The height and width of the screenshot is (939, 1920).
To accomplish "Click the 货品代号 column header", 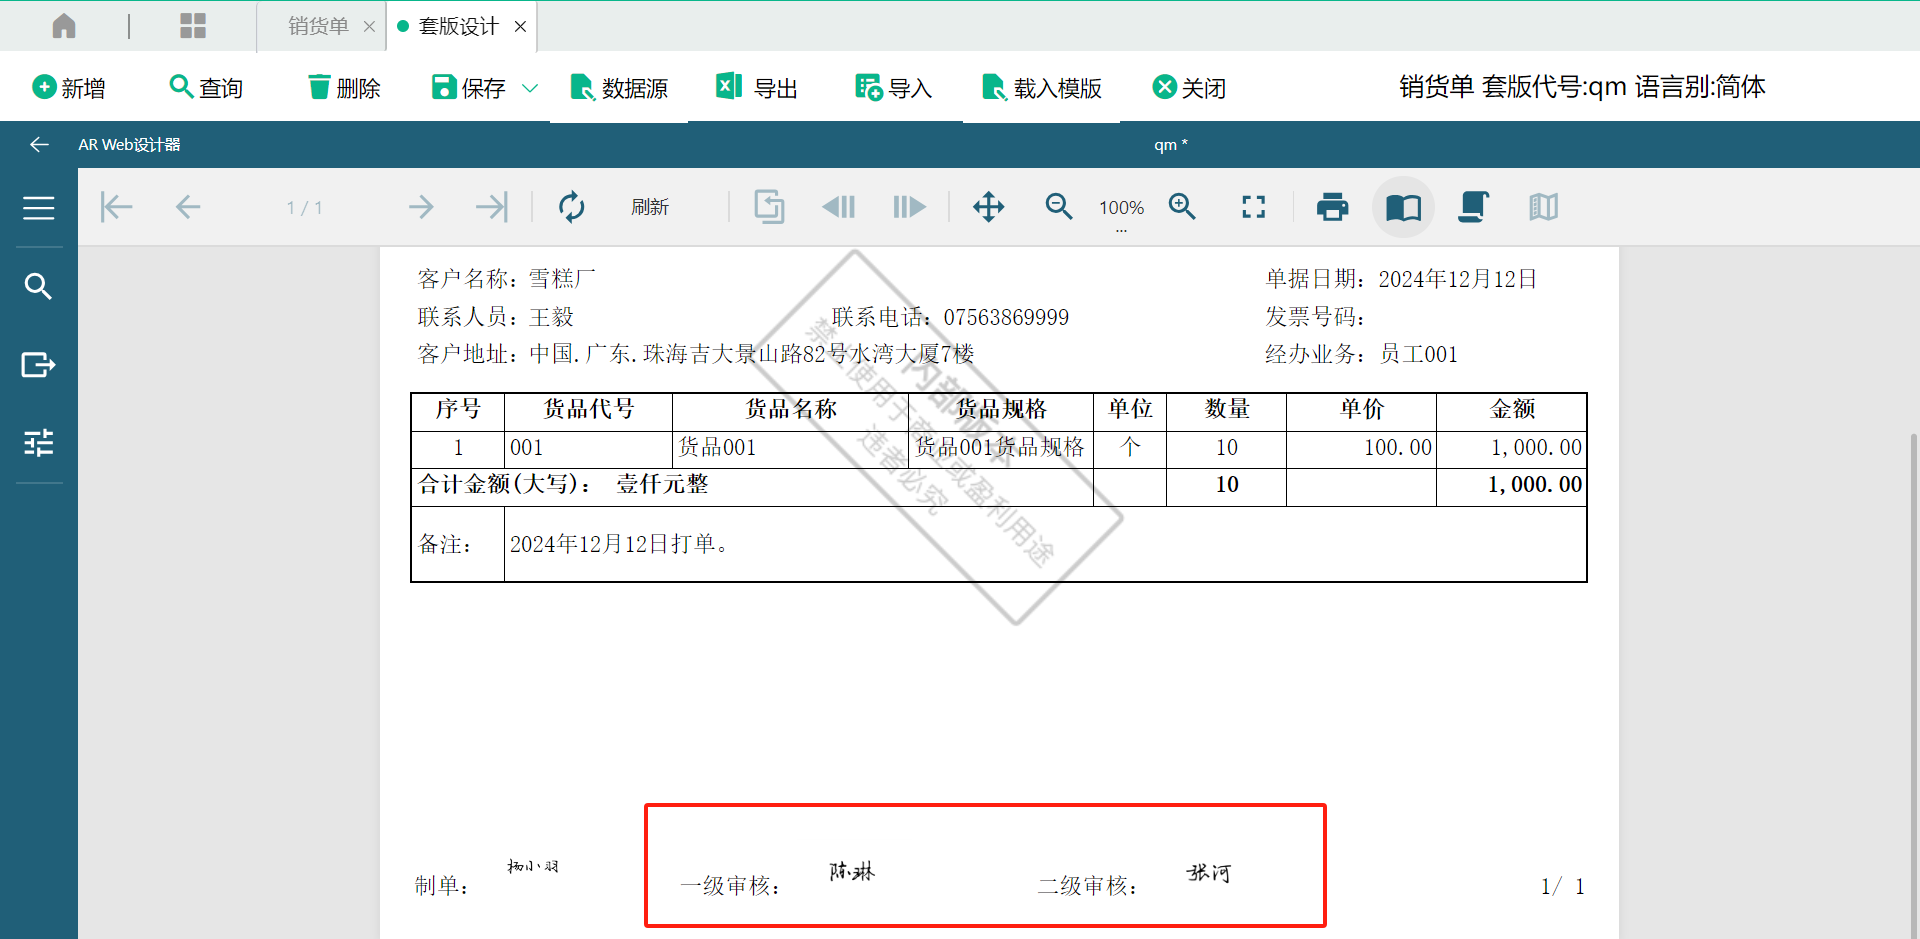I will [x=588, y=409].
